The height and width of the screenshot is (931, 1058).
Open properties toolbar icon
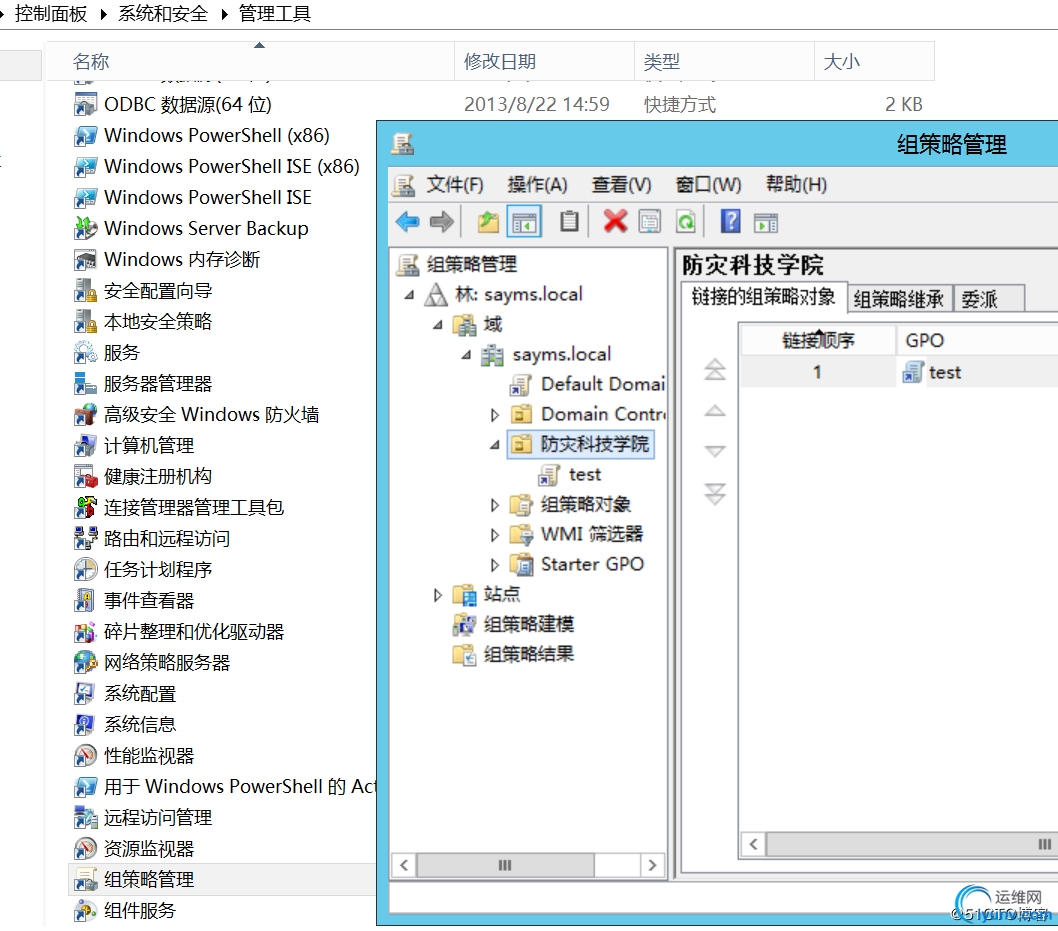coord(650,221)
